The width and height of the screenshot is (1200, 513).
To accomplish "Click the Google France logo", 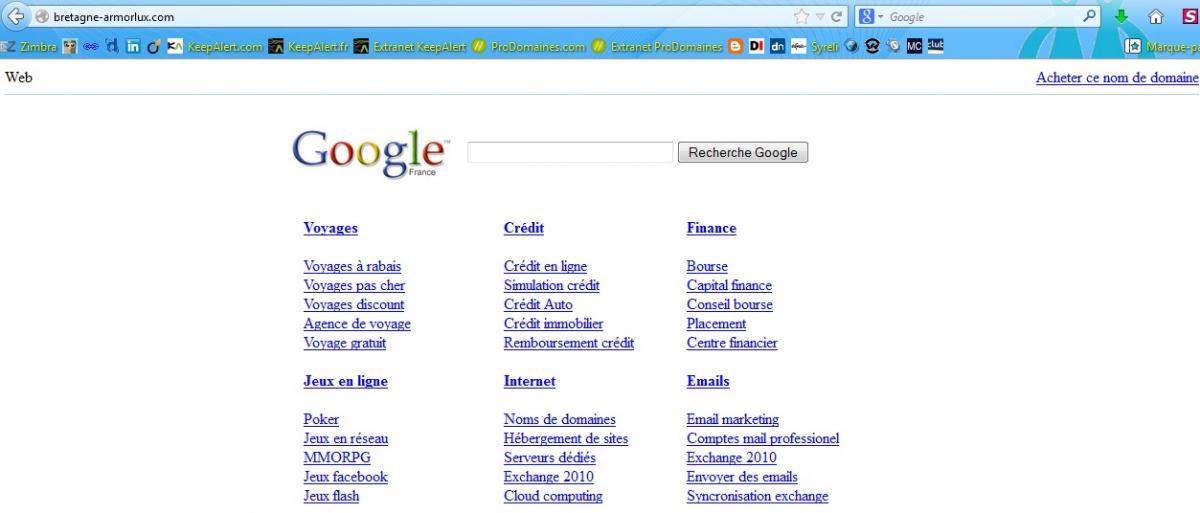I will pos(369,153).
